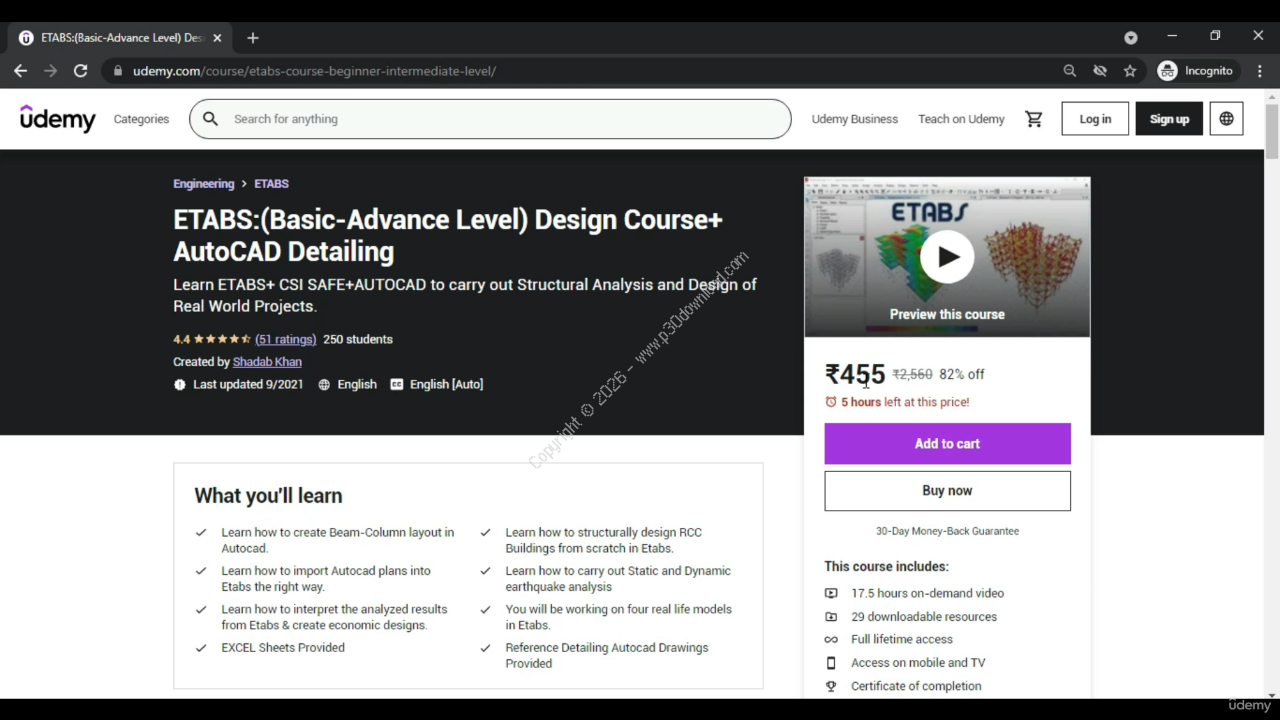Open the browser zoom magnifier icon

click(x=1070, y=71)
